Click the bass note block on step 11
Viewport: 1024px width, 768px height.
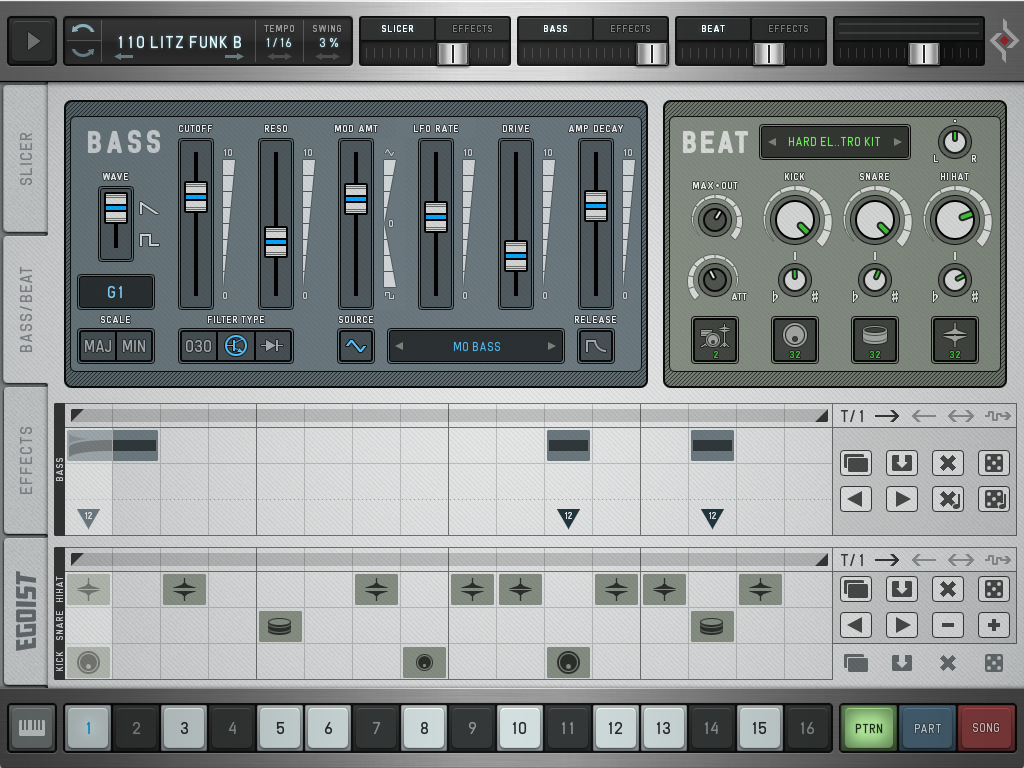(x=568, y=445)
